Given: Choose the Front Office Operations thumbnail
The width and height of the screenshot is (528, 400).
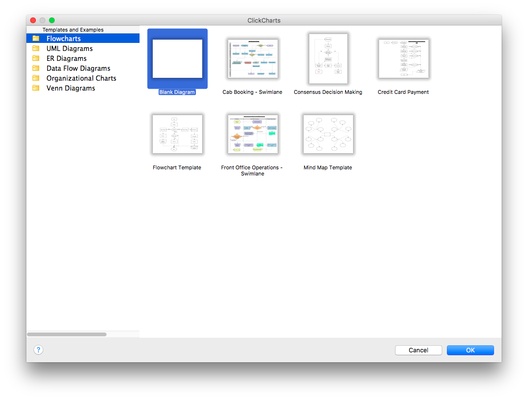Looking at the screenshot, I should click(x=253, y=134).
